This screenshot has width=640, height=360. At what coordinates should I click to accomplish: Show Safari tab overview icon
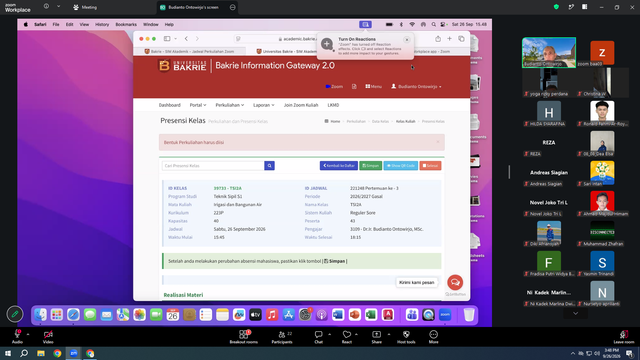tap(461, 39)
